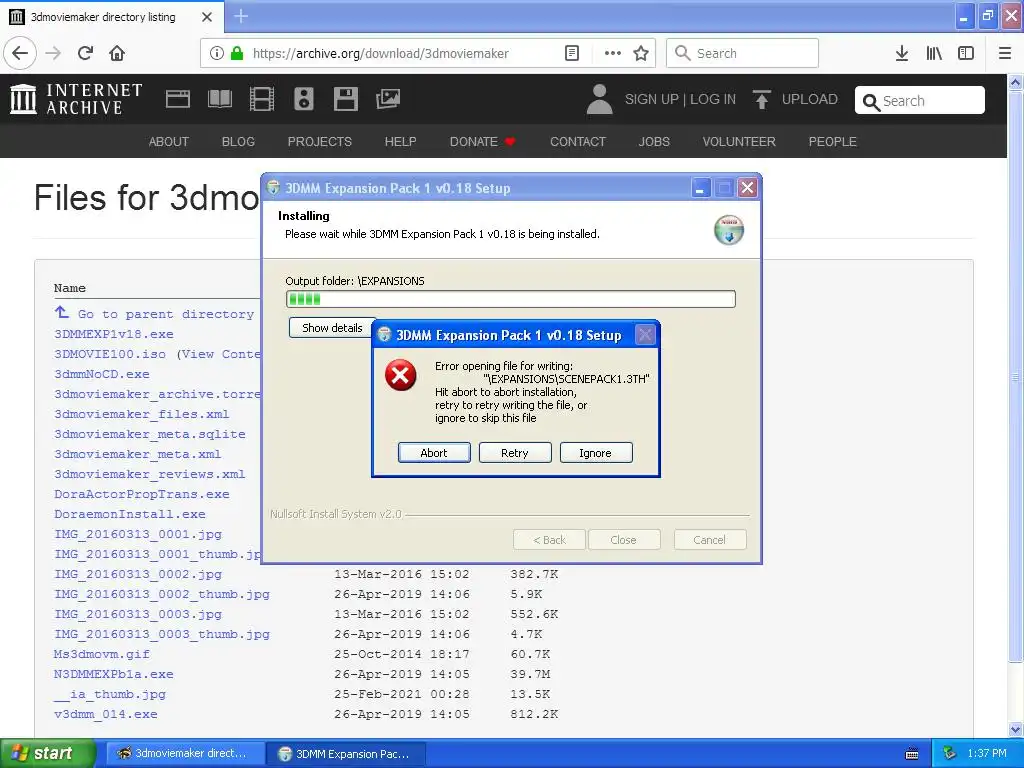This screenshot has width=1024, height=768.
Task: Click the upload arrow icon
Action: pos(761,99)
